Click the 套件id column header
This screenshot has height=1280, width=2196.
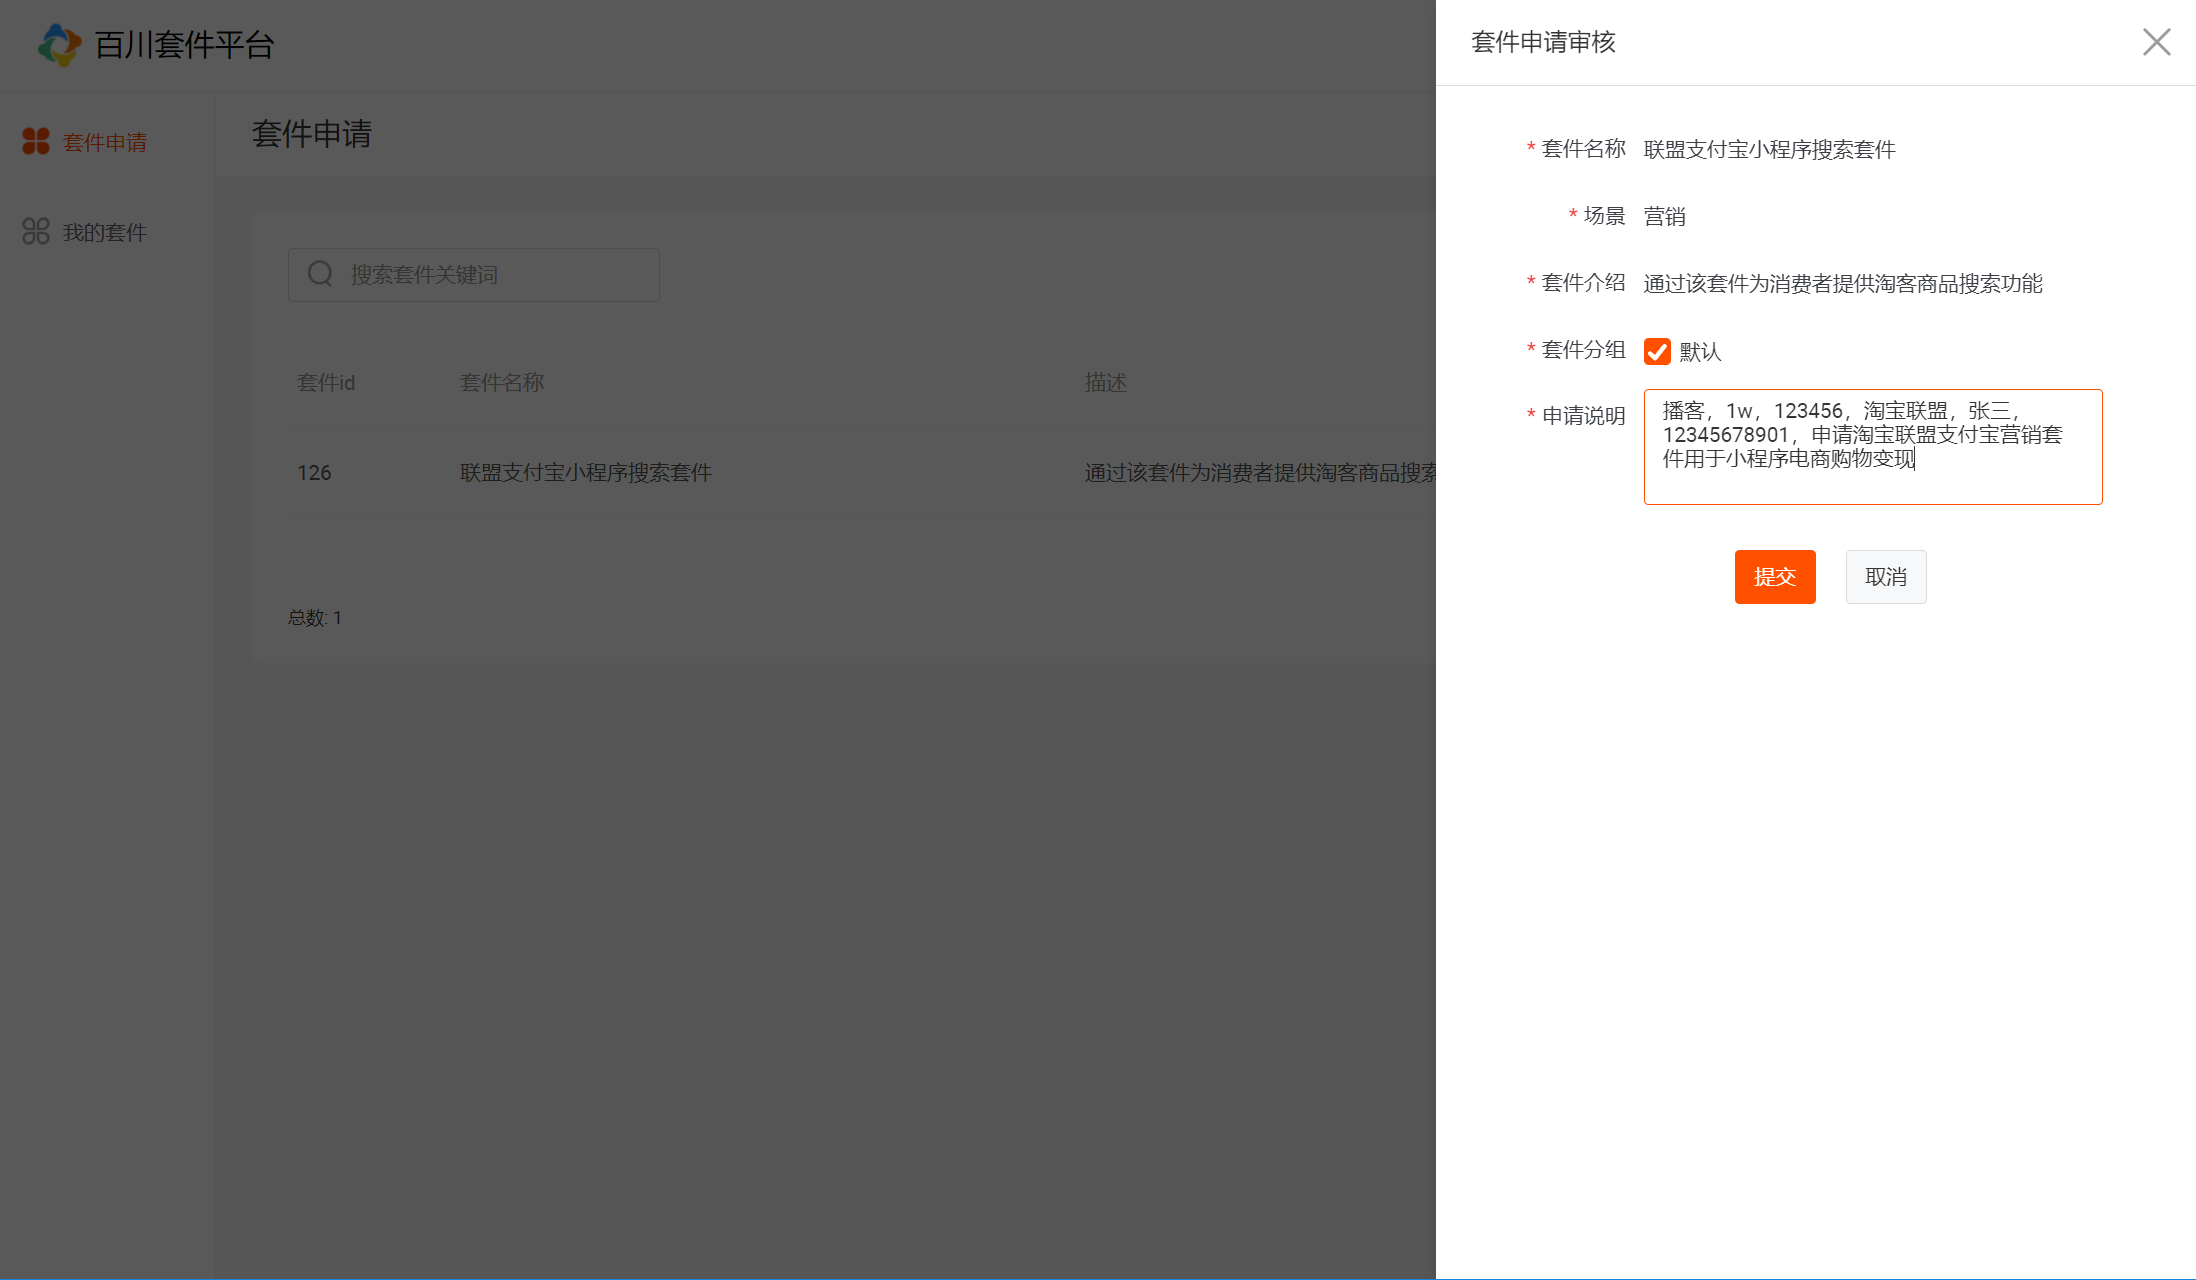326,383
